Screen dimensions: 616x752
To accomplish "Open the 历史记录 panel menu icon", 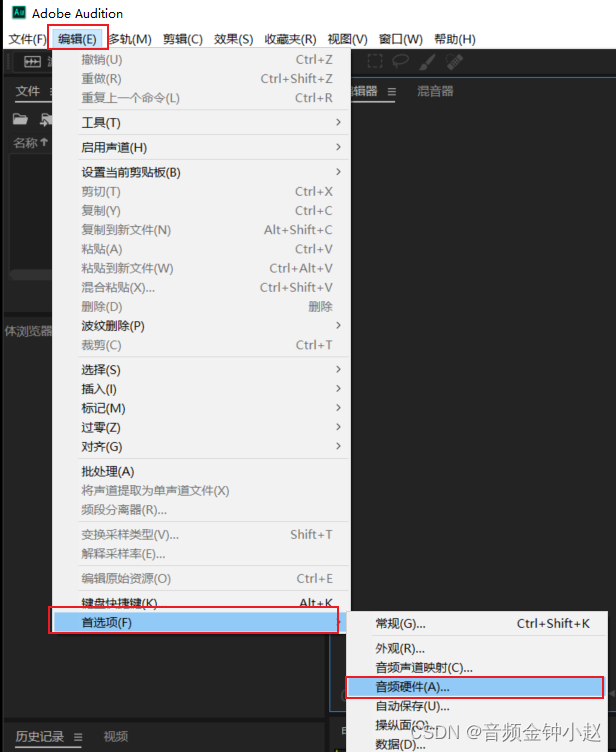I will click(78, 737).
